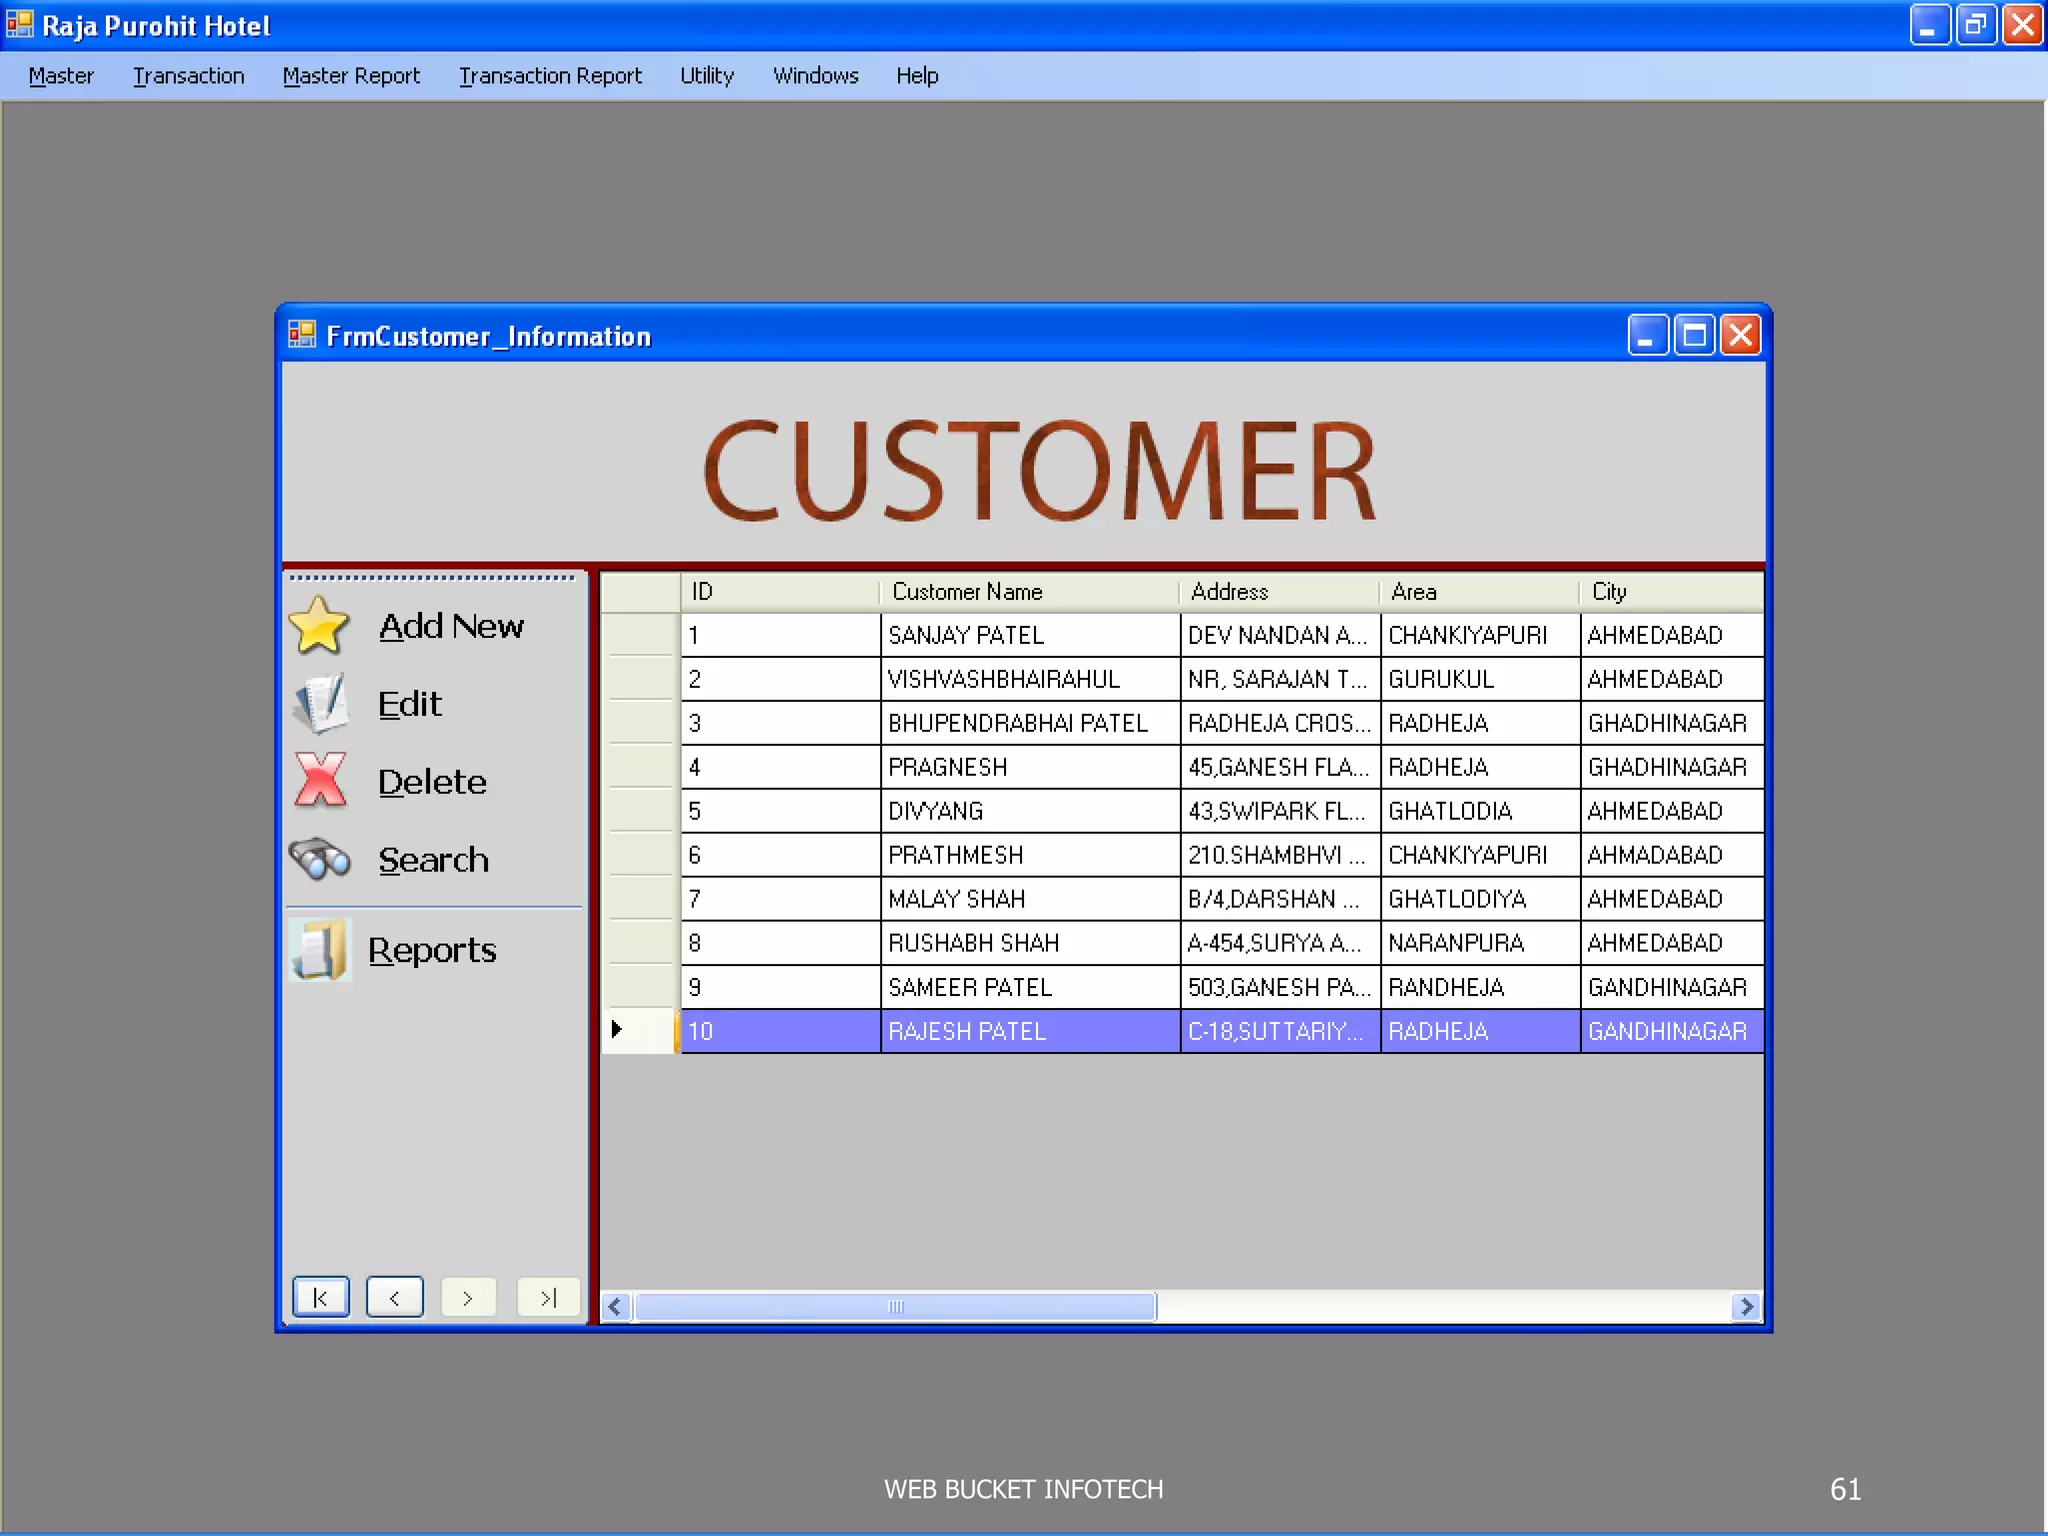Open the Transaction menu
2048x1536 pixels.
click(x=188, y=76)
